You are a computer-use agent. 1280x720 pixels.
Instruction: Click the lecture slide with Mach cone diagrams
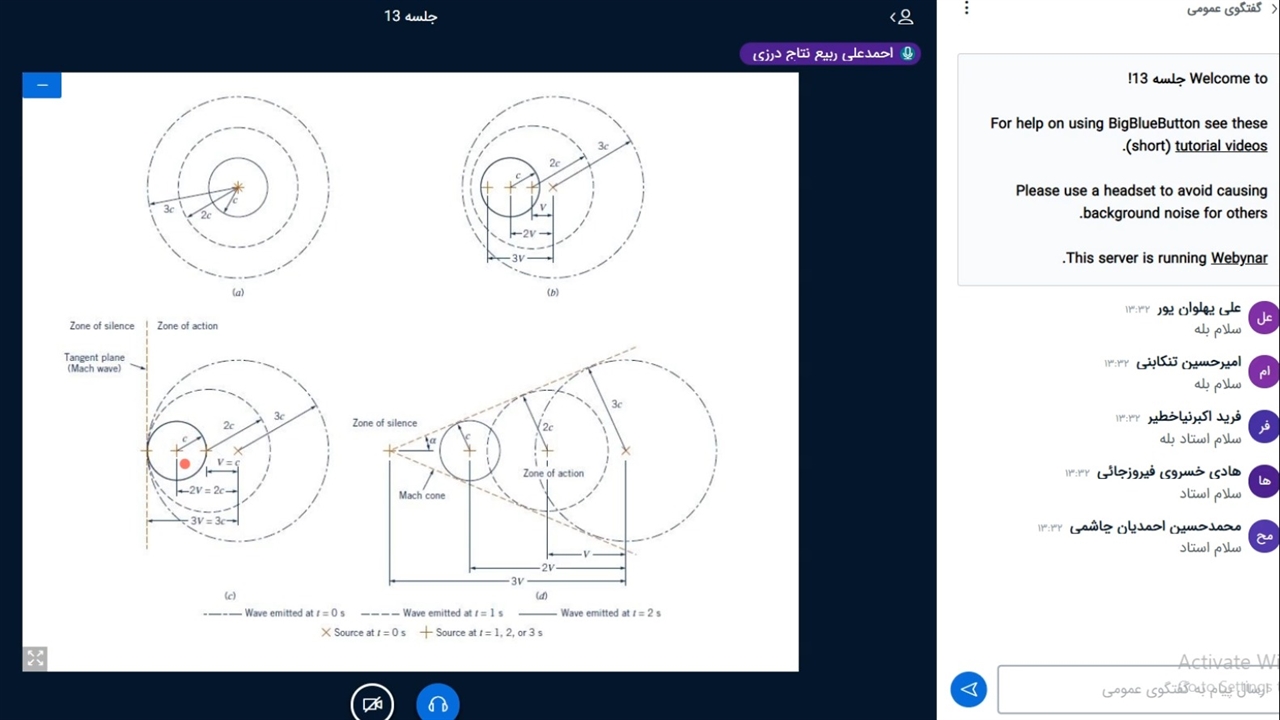click(410, 370)
